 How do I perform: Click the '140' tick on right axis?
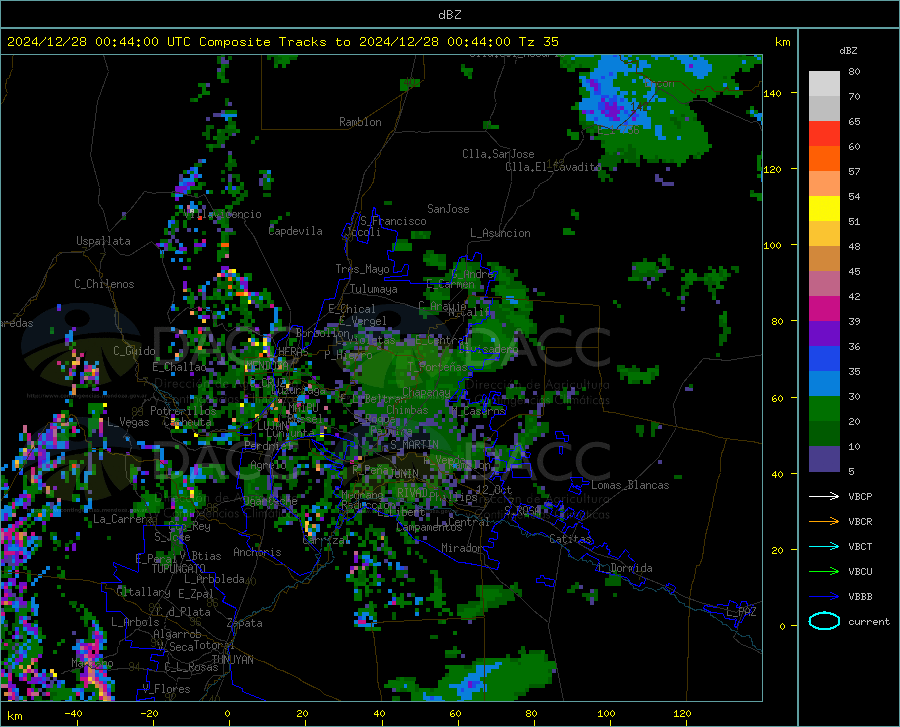[772, 94]
